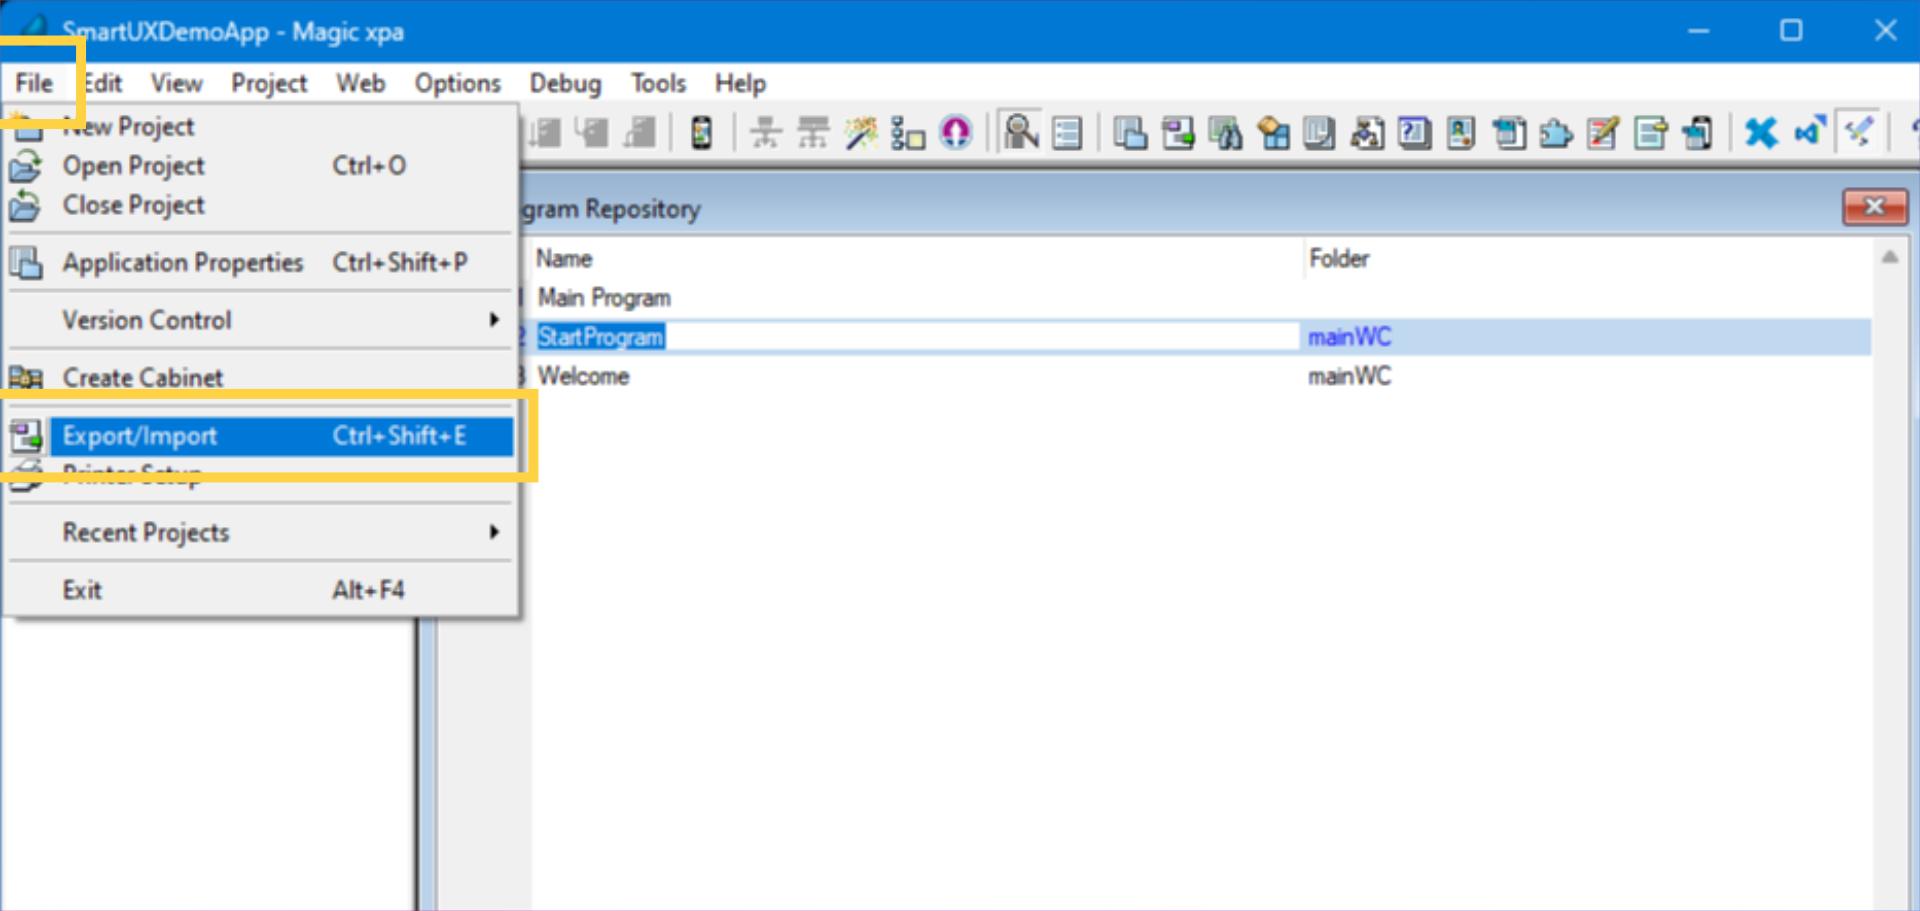Click the blue X toolbar icon
The width and height of the screenshot is (1920, 911).
pos(1762,132)
